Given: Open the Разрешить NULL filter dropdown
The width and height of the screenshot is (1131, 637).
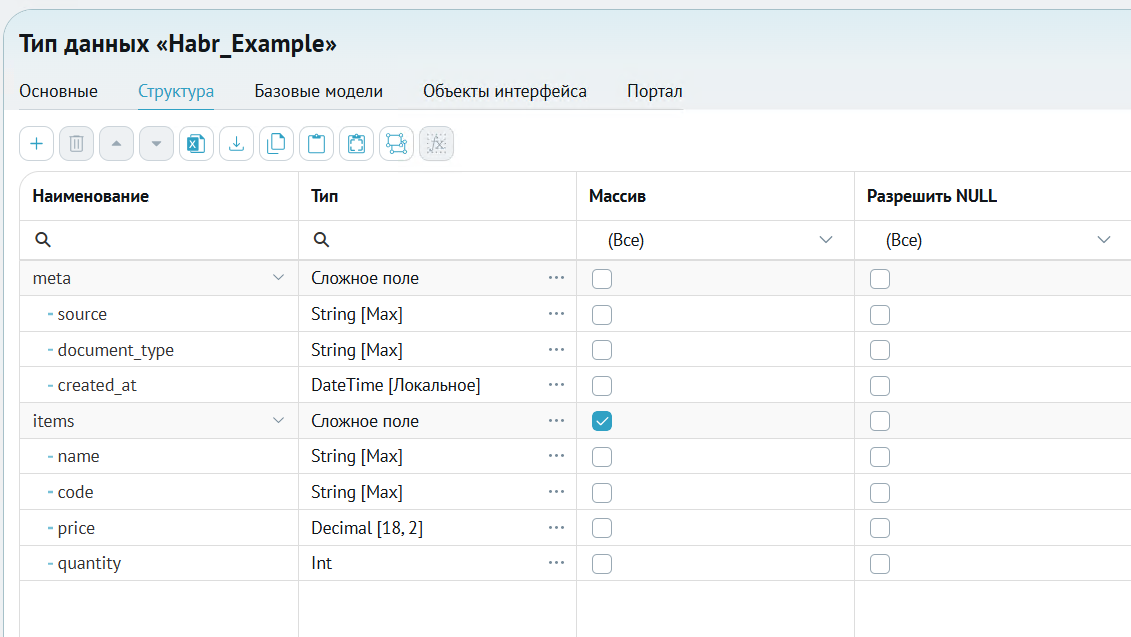Looking at the screenshot, I should tap(993, 240).
